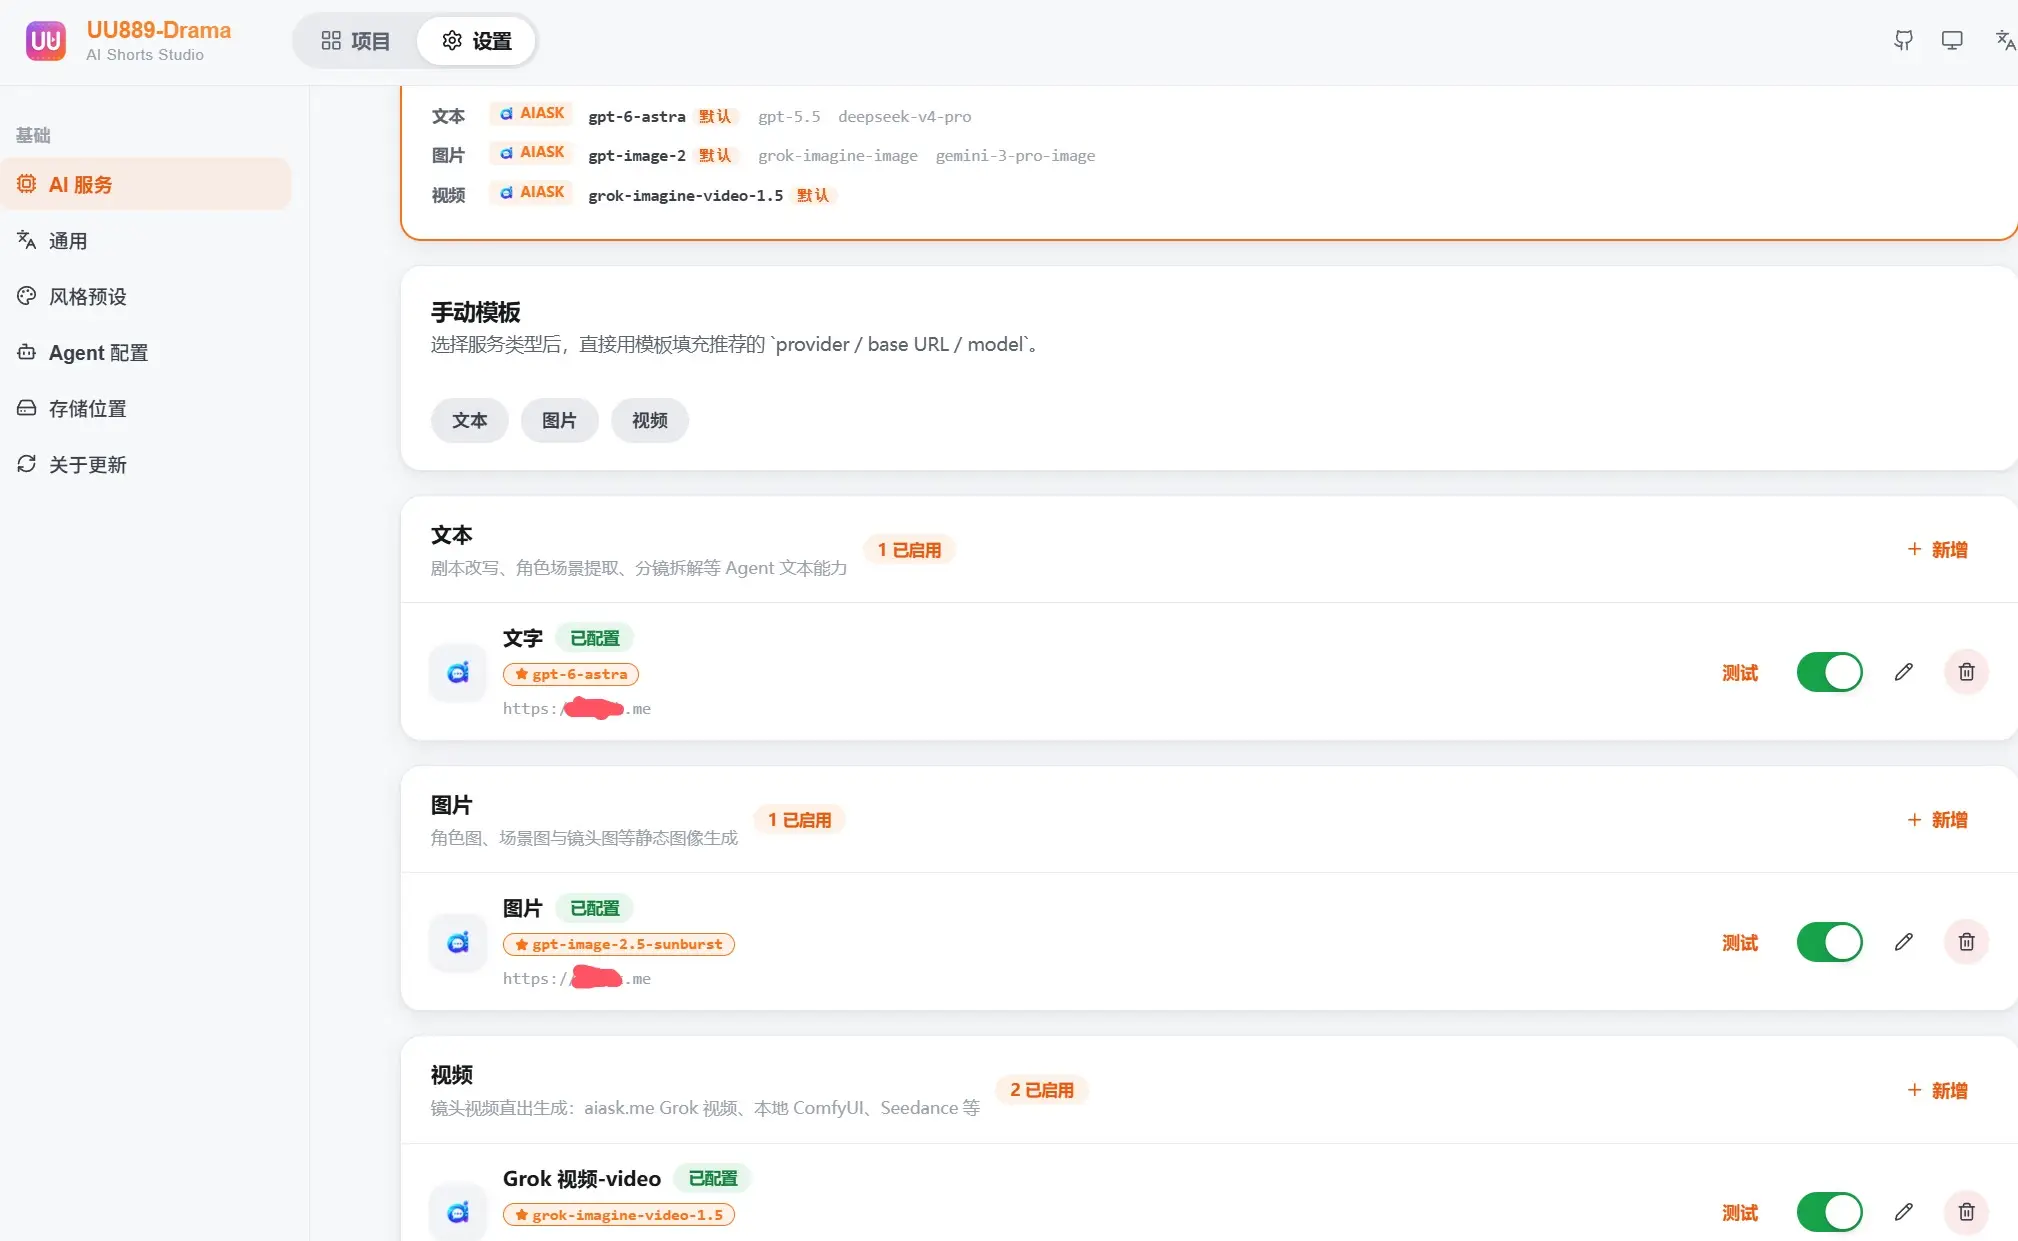2018x1241 pixels.
Task: Click the provider icon beside 文字 entry
Action: tap(458, 673)
